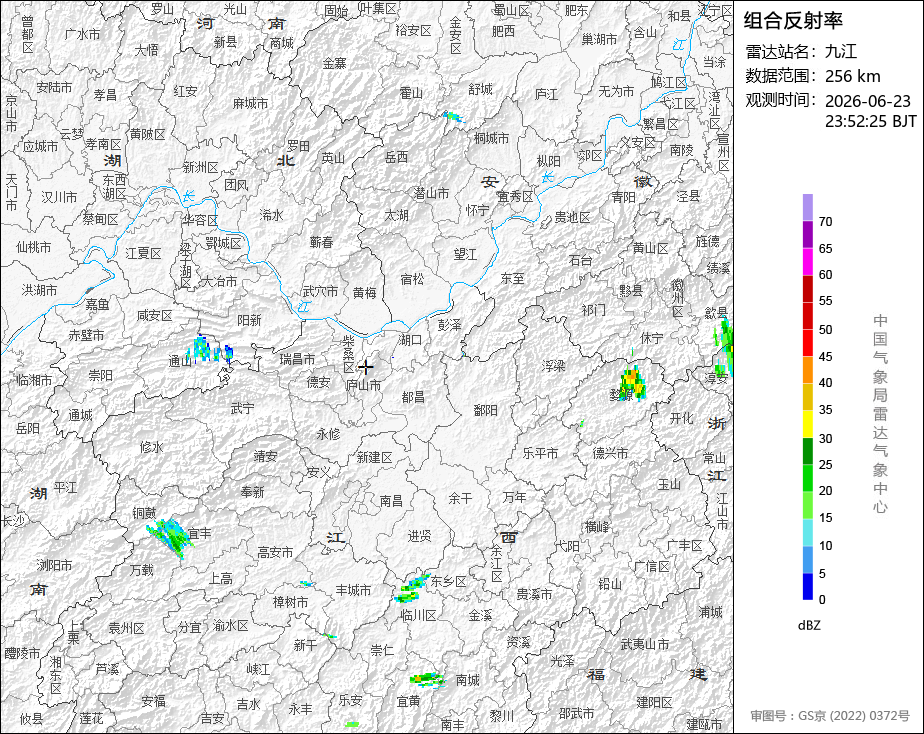
Task: Click the 武穴市 label on the map
Action: 321,291
